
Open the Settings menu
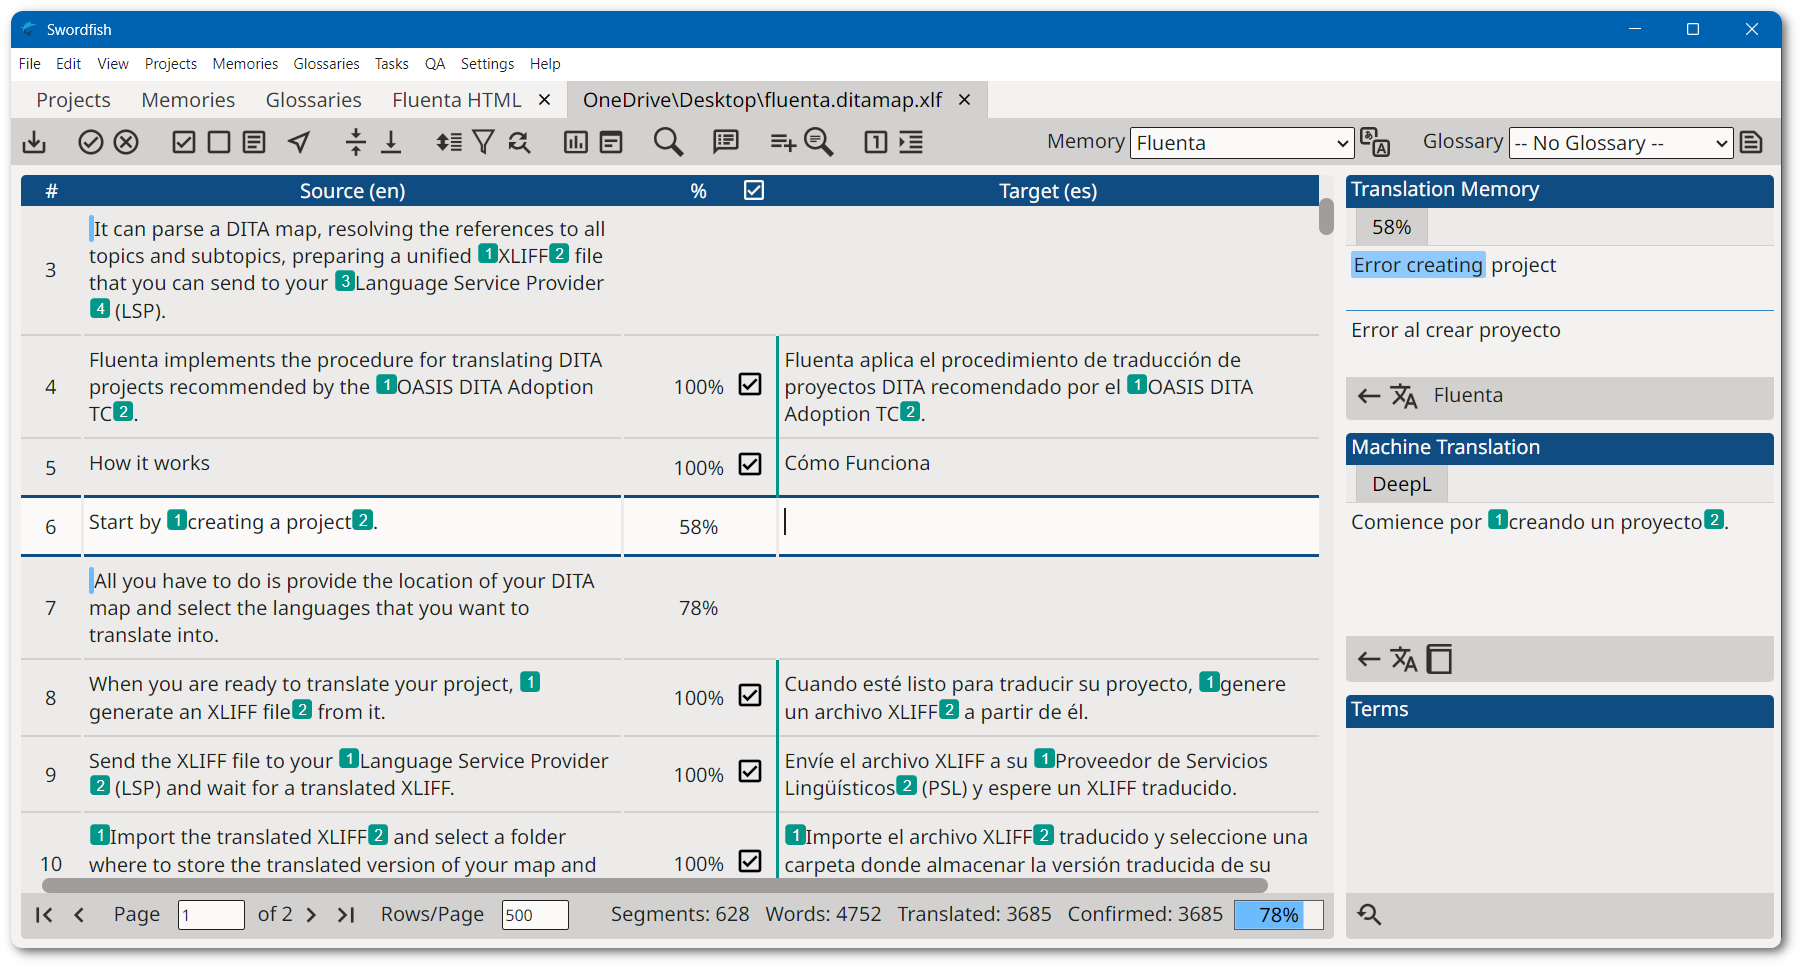coord(487,63)
